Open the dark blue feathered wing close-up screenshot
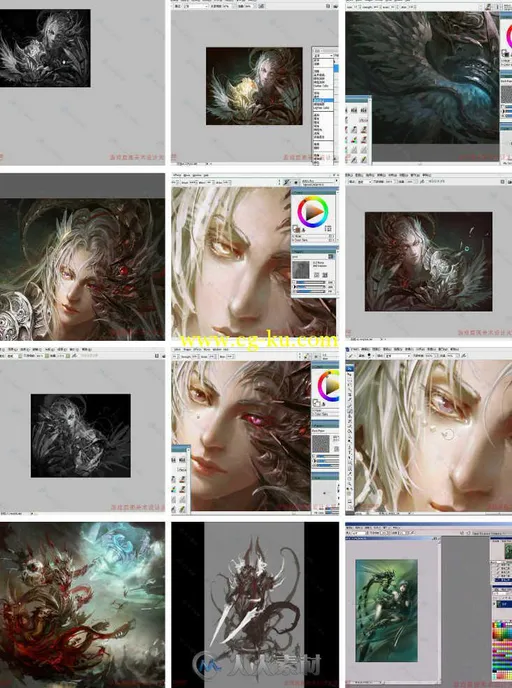Screen dimensions: 512x688 [x=429, y=83]
